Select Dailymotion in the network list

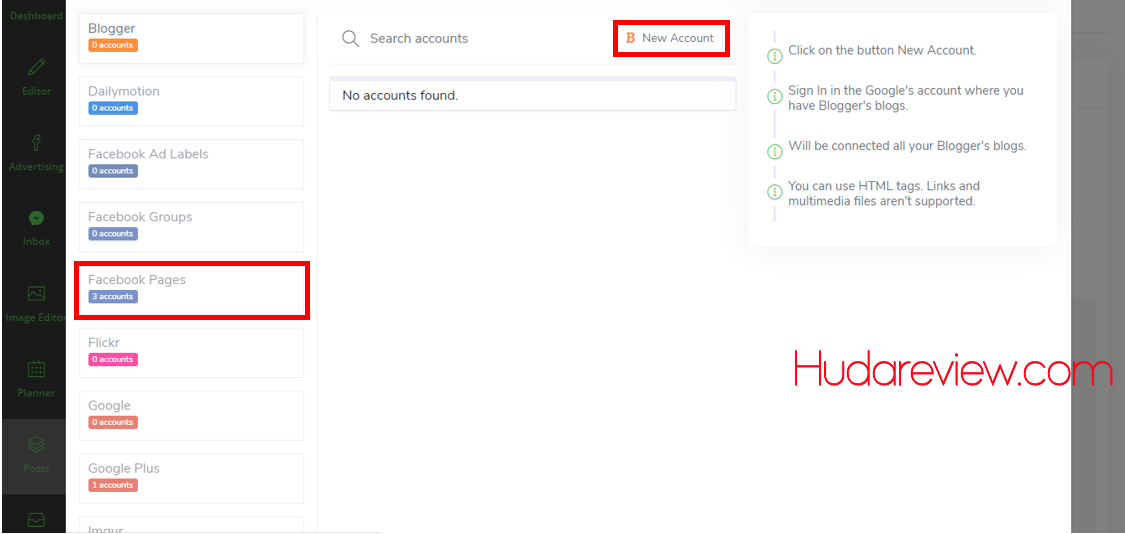[191, 100]
